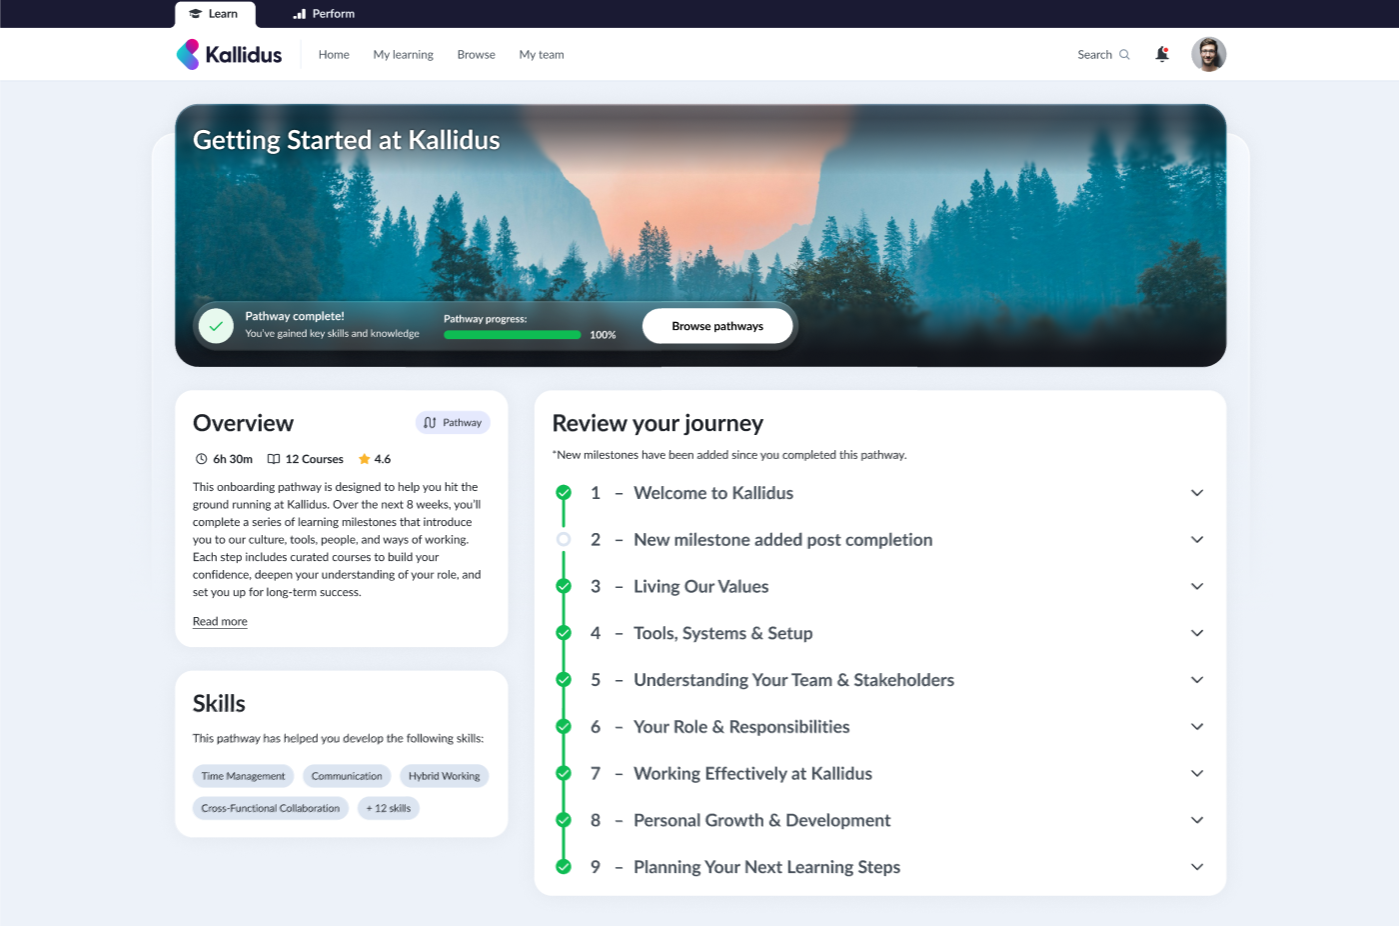Click the completed checkmark for Welcome to Kallidus

[x=564, y=492]
